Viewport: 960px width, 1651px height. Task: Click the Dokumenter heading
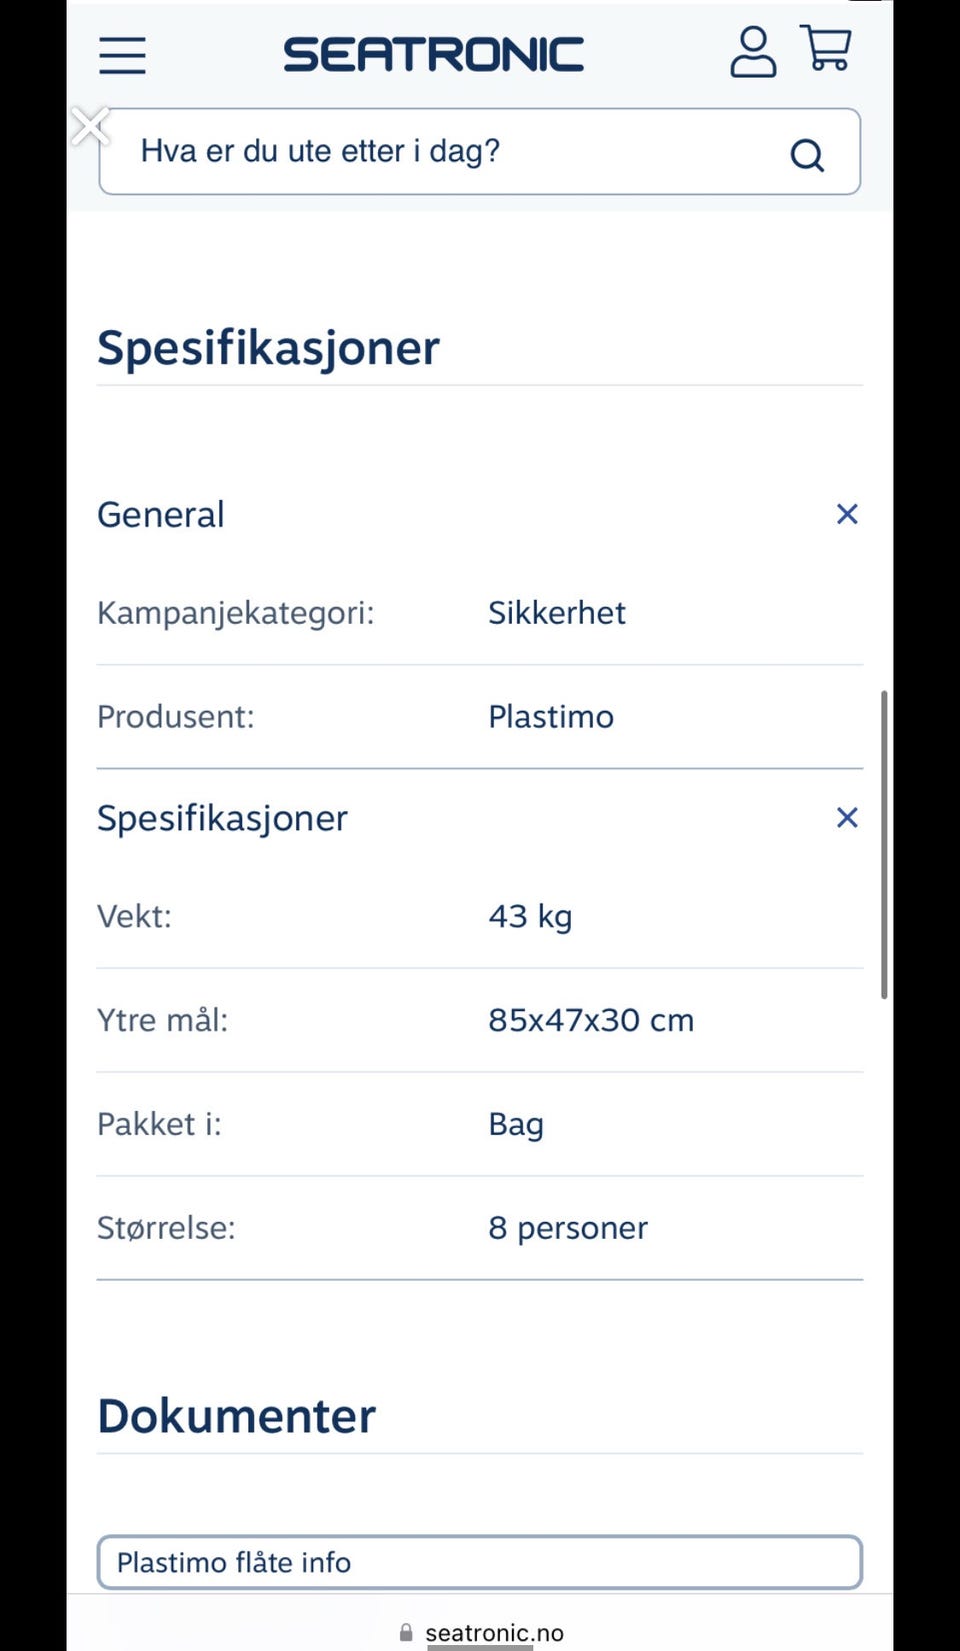236,1416
